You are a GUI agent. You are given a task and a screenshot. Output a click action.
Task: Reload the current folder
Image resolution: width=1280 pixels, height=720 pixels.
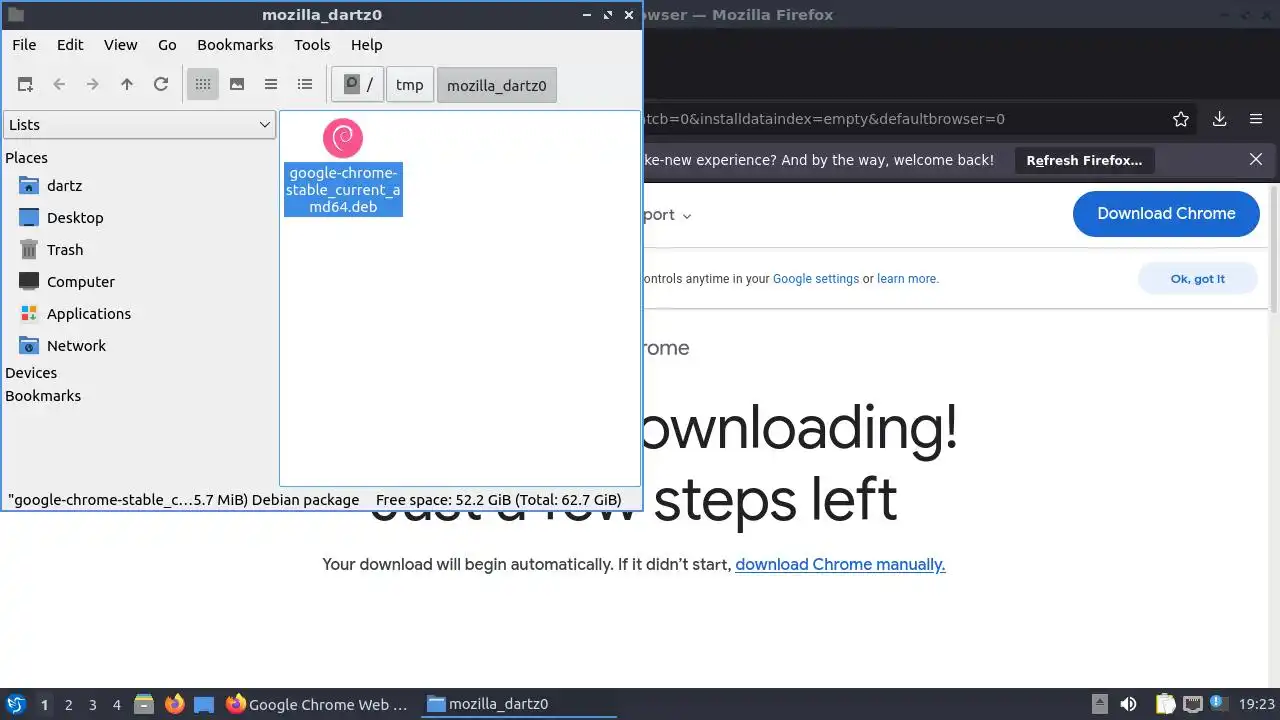161,85
